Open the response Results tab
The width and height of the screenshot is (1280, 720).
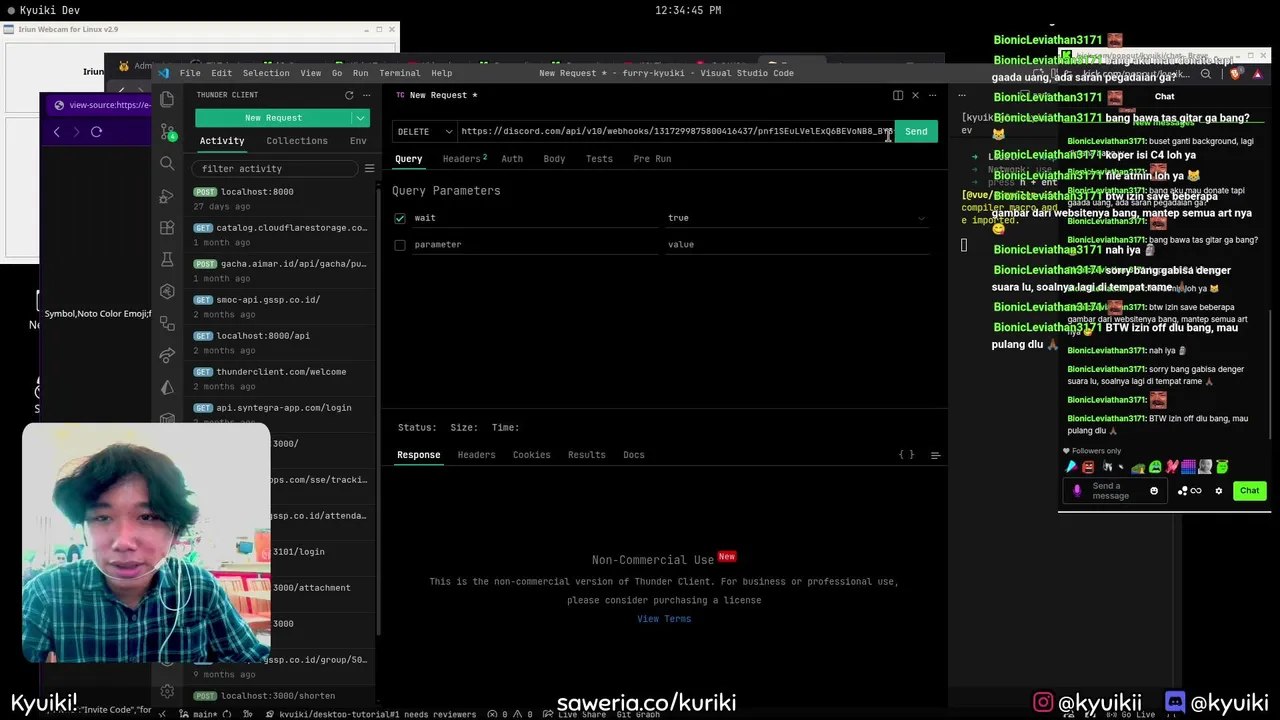coord(587,455)
